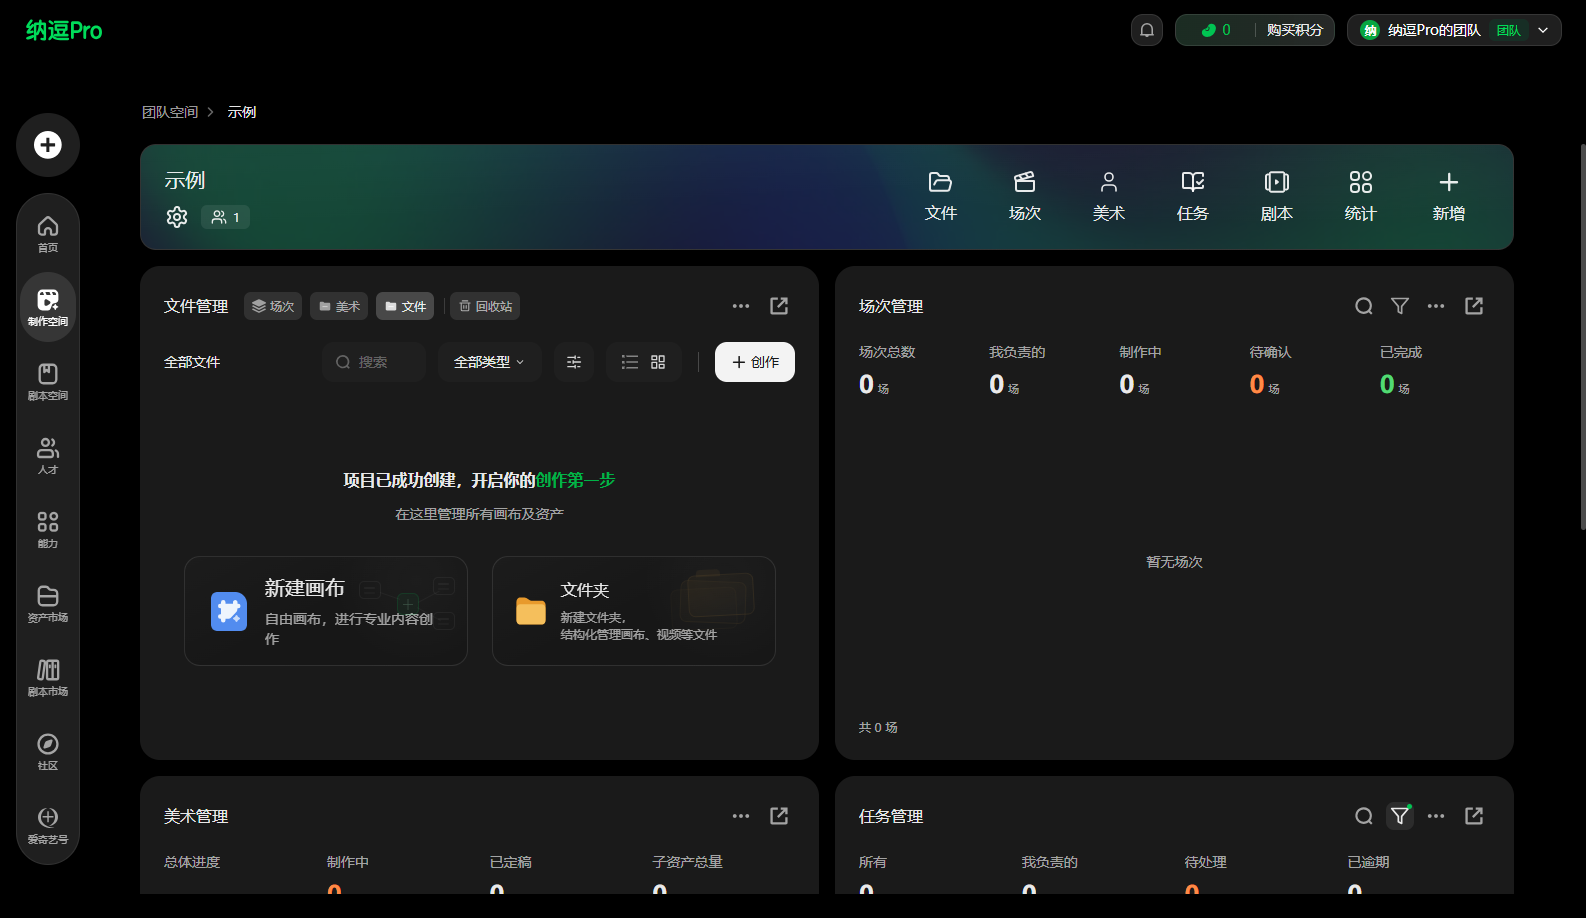Open file filter settings sliders icon
1586x918 pixels.
coord(574,362)
